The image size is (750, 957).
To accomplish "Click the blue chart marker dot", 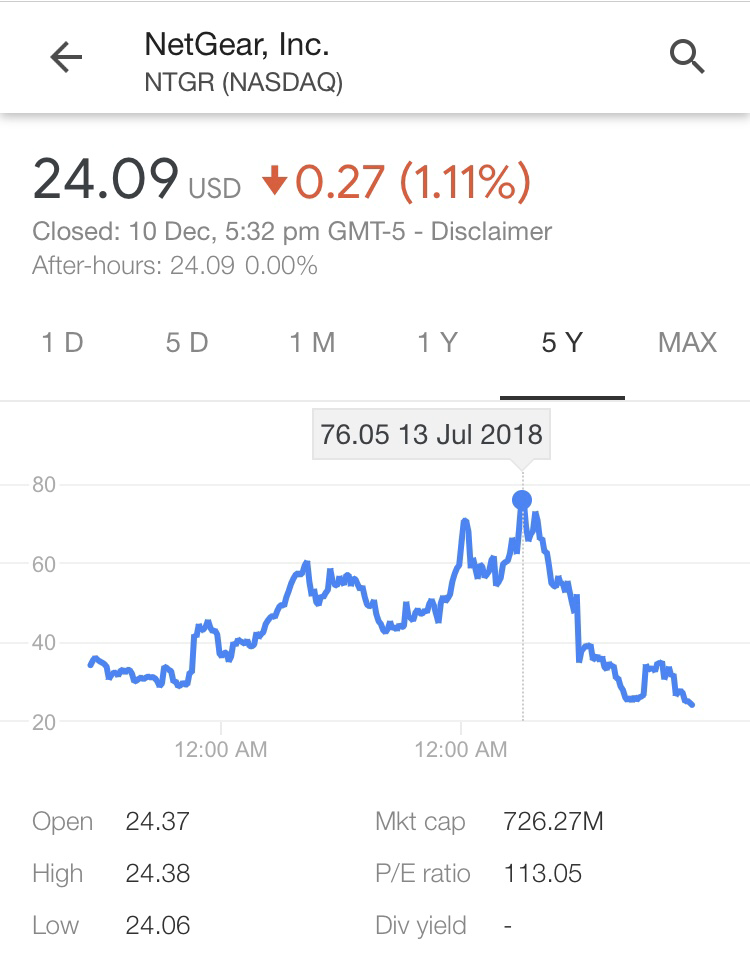I will coord(522,500).
